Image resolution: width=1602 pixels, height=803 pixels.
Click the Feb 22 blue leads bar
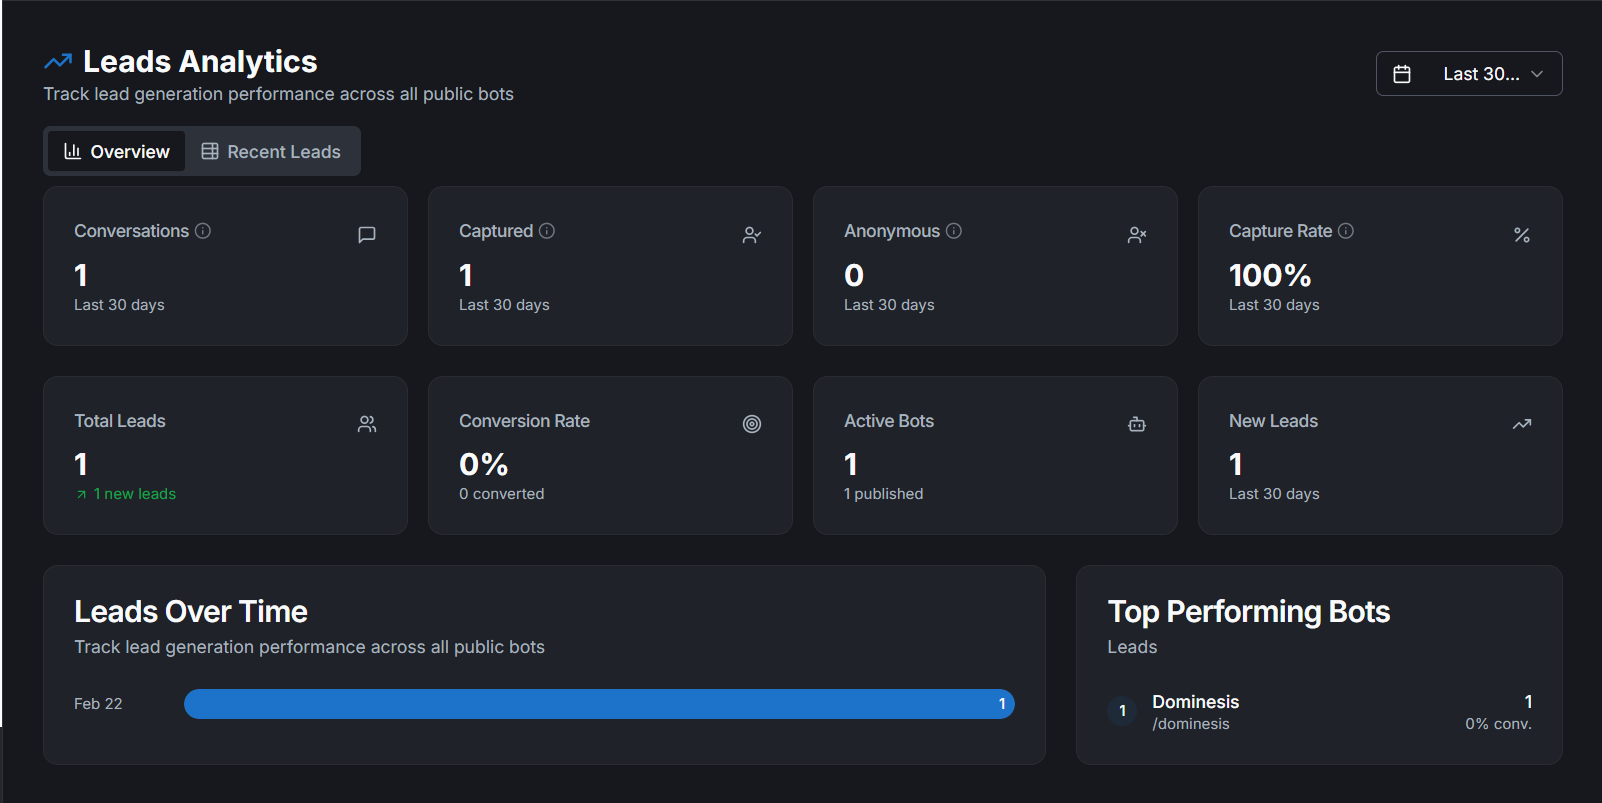click(599, 704)
